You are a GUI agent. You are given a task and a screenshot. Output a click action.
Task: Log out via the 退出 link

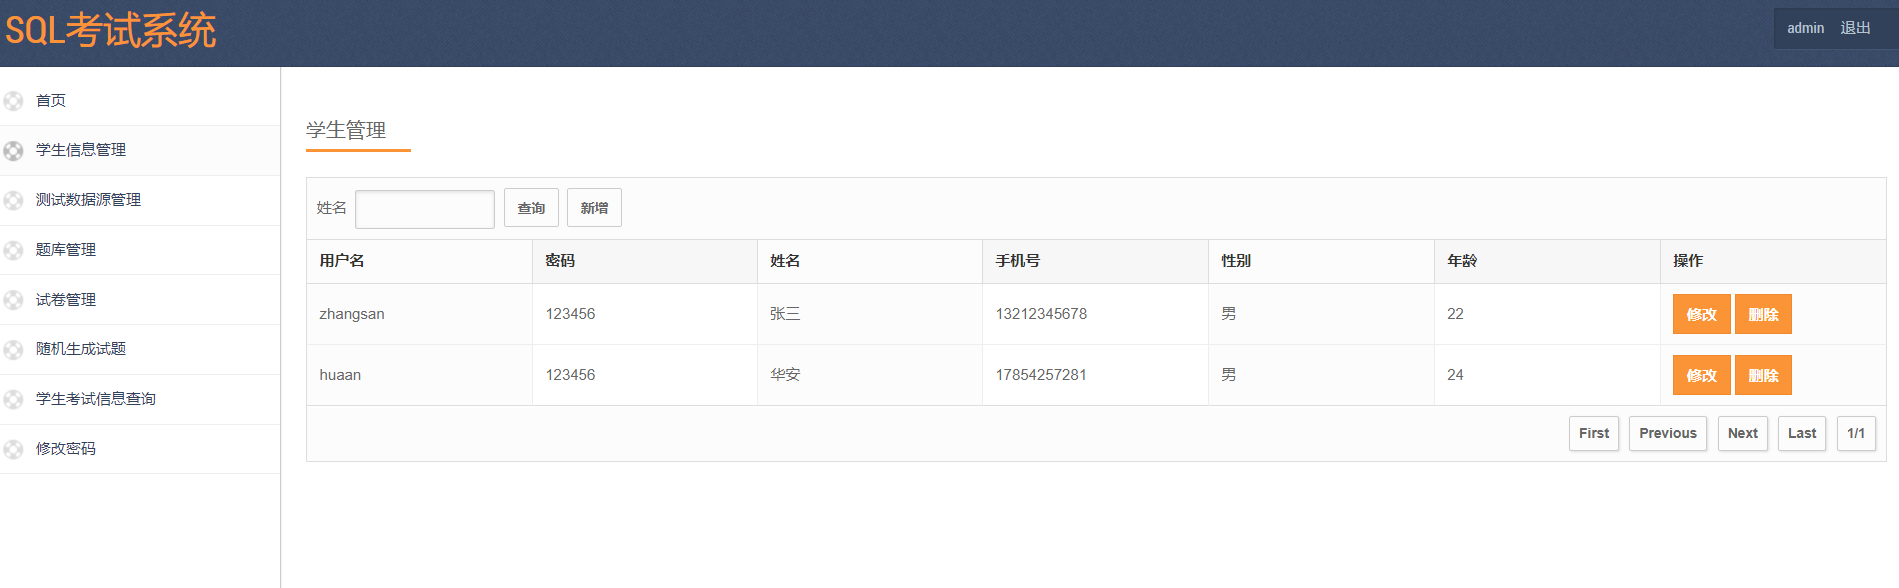coord(1855,28)
